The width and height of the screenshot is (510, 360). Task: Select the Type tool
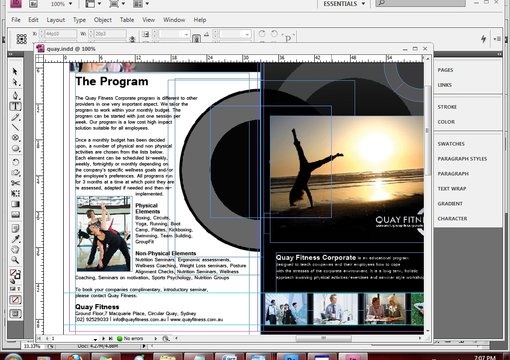pyautogui.click(x=15, y=106)
